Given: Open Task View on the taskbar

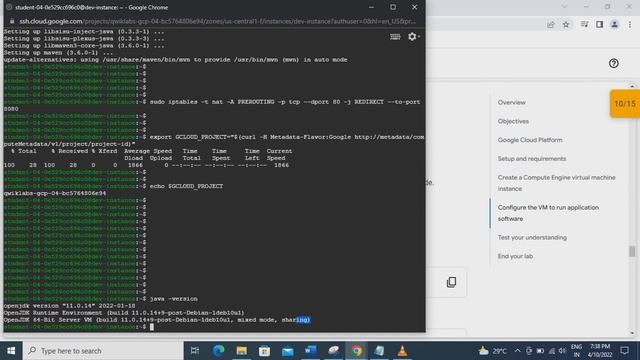Looking at the screenshot, I should click(195, 351).
